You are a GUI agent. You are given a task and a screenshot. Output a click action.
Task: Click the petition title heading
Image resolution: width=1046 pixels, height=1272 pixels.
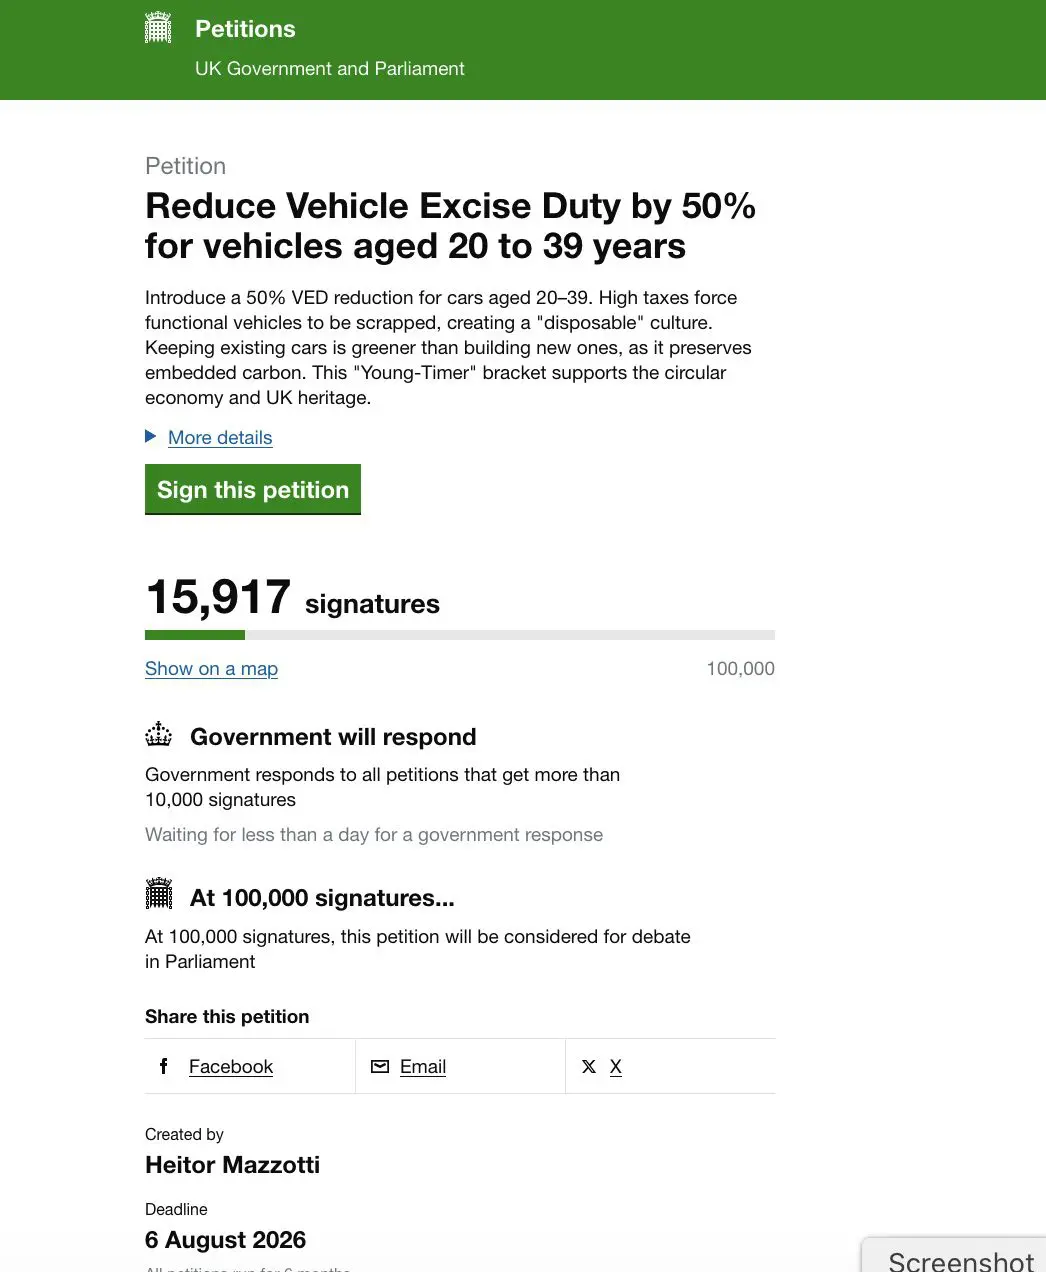(x=450, y=226)
